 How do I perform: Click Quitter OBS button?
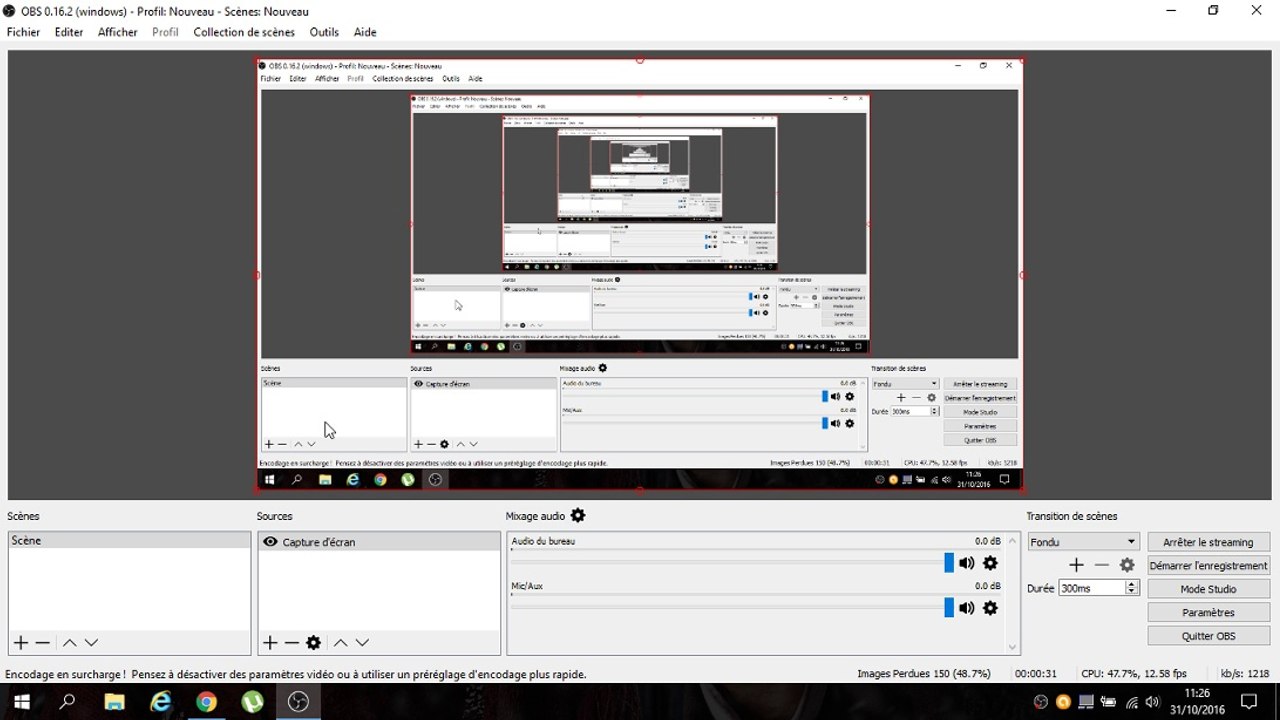point(1208,636)
